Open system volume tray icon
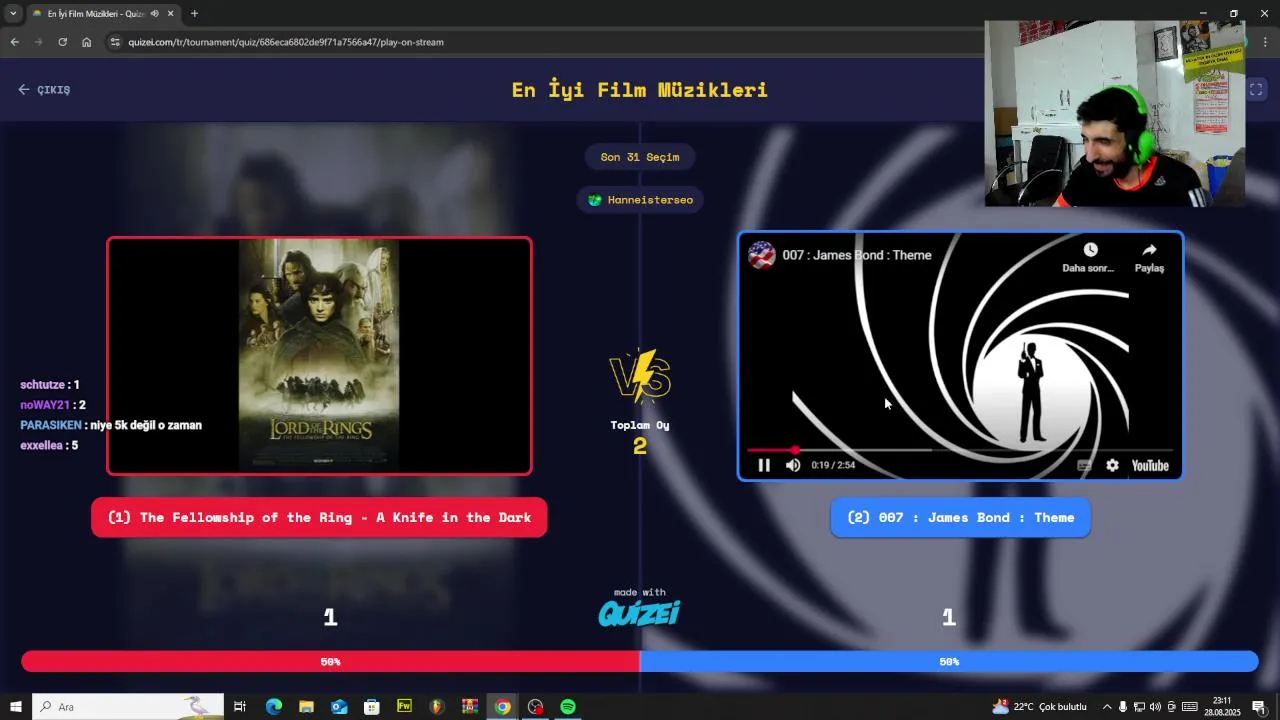The height and width of the screenshot is (720, 1280). (x=1155, y=707)
